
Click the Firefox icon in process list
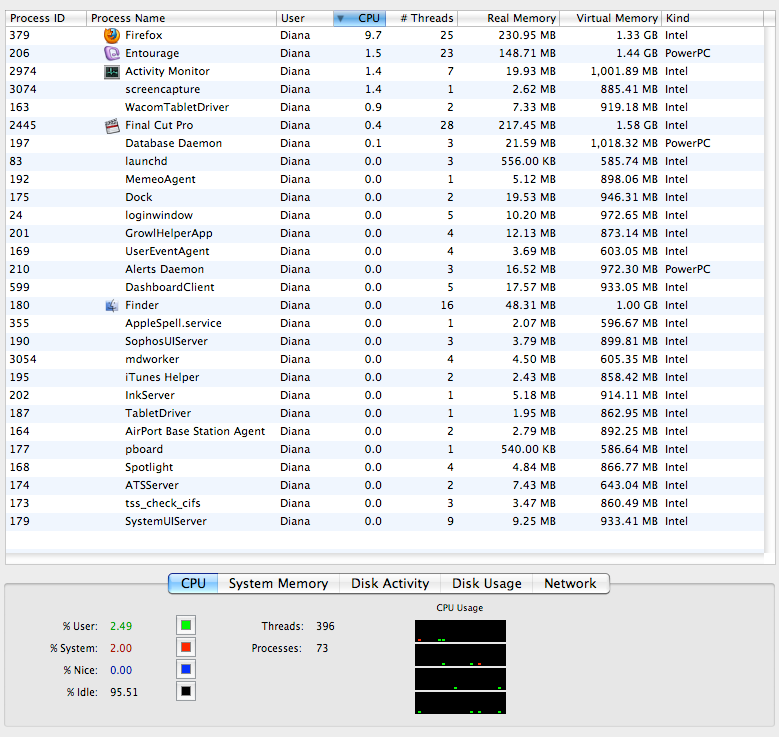coord(112,35)
